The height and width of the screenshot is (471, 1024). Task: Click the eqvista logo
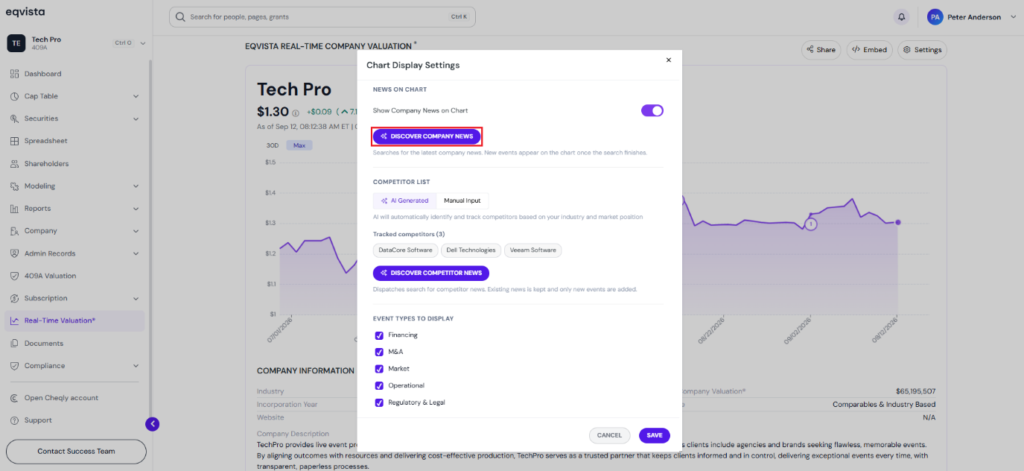point(25,12)
